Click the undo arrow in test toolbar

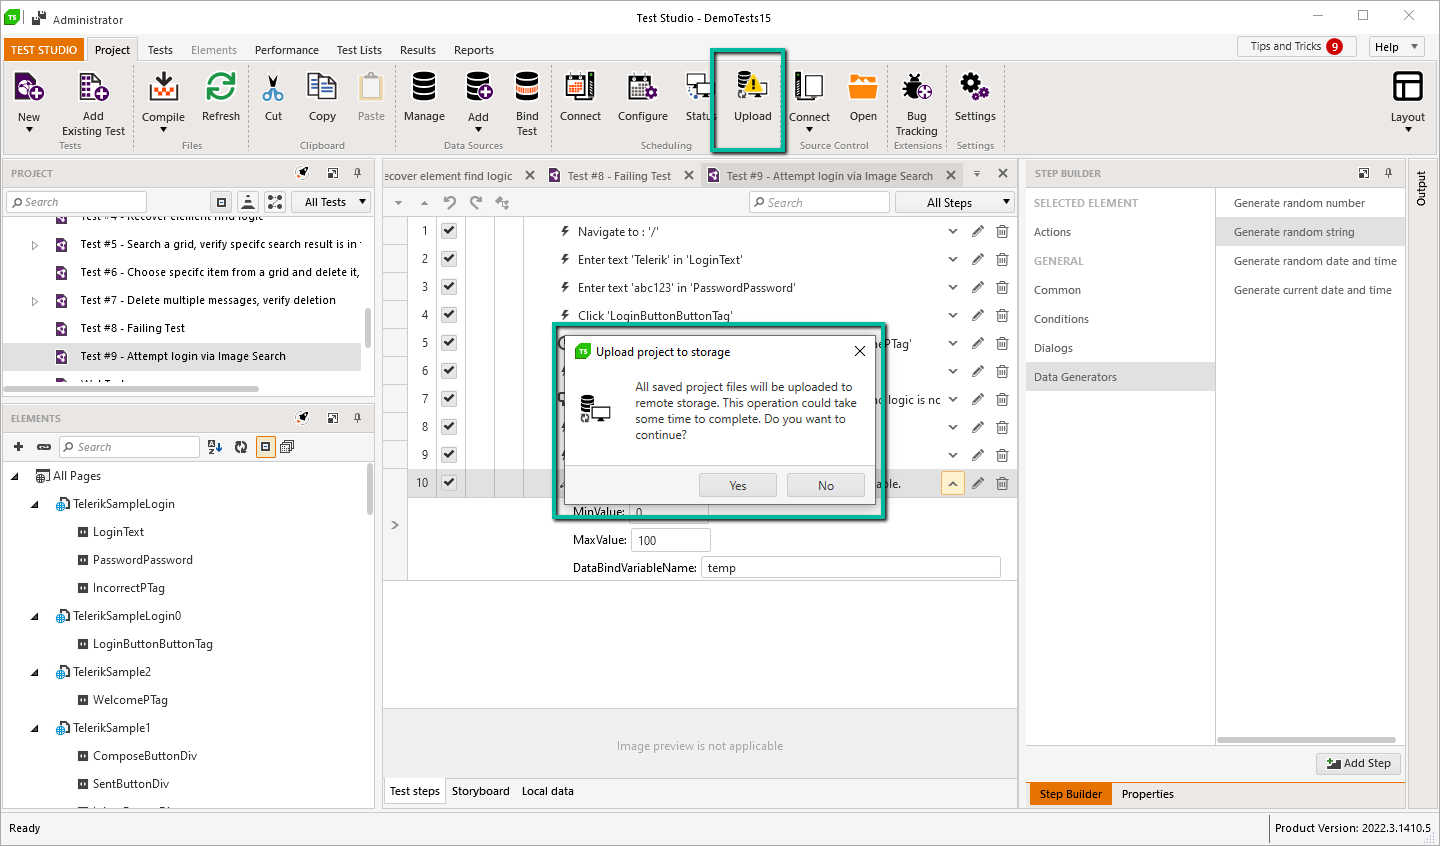[450, 202]
